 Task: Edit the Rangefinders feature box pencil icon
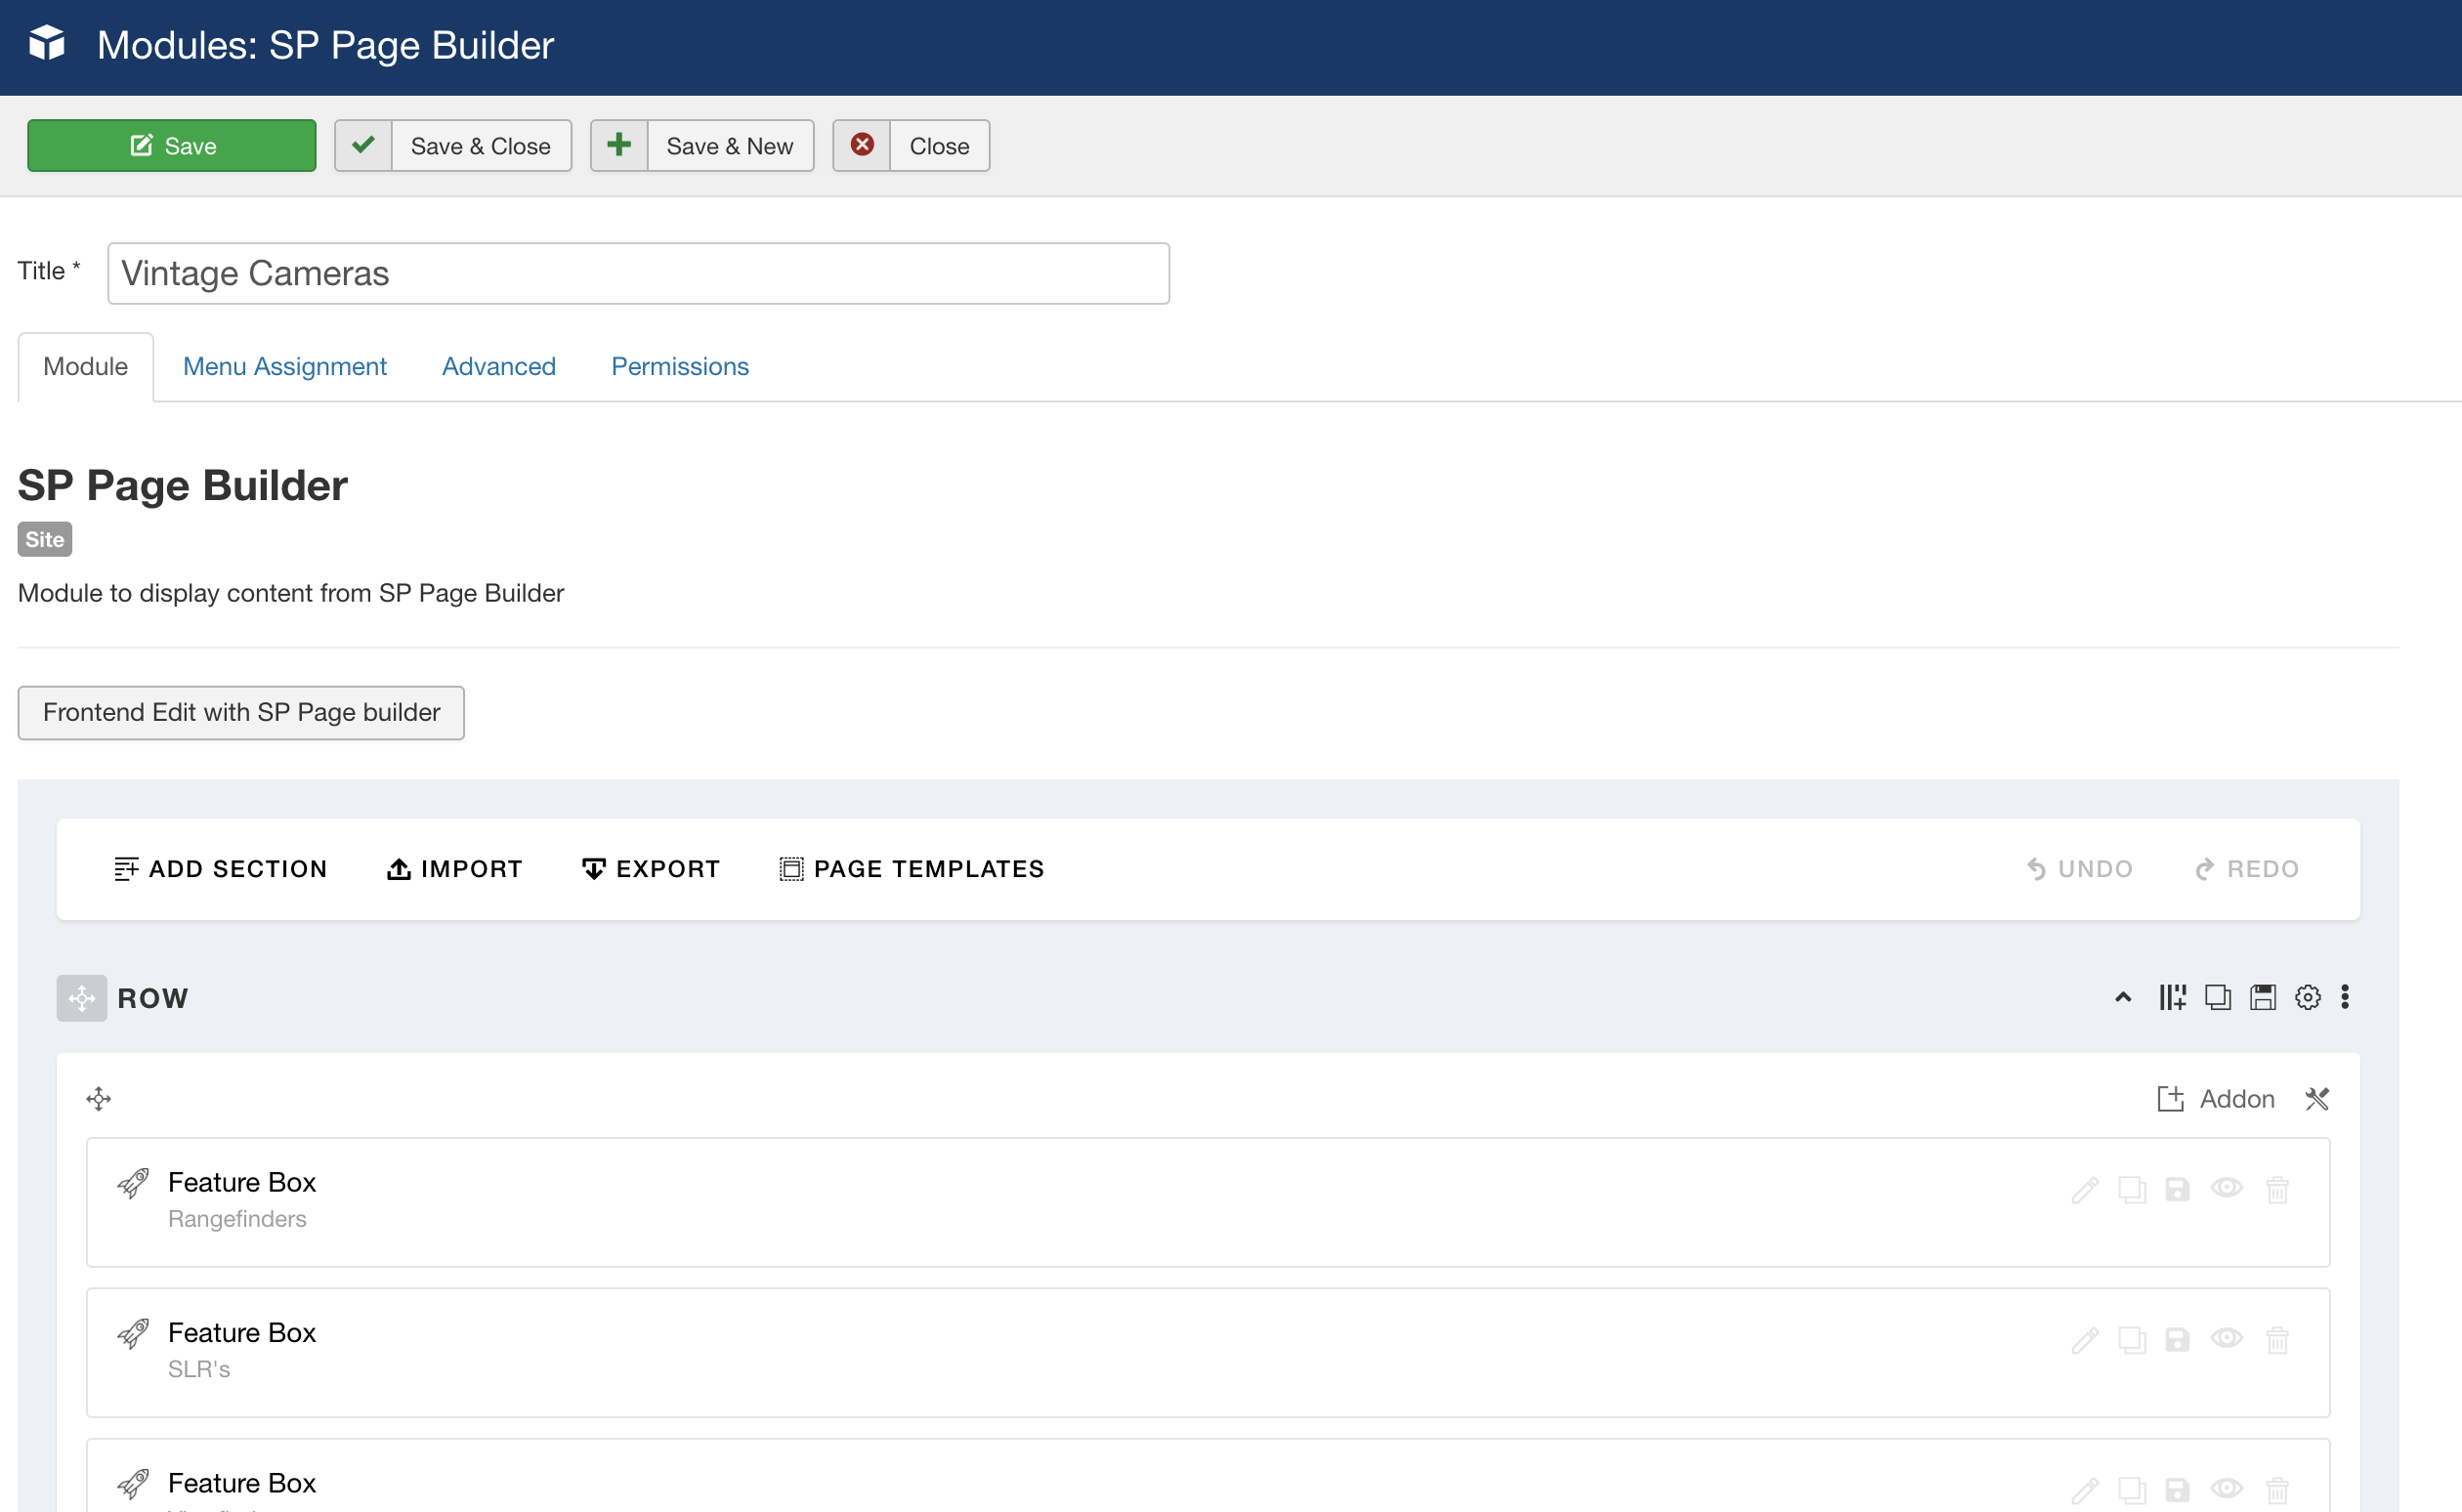coord(2084,1189)
